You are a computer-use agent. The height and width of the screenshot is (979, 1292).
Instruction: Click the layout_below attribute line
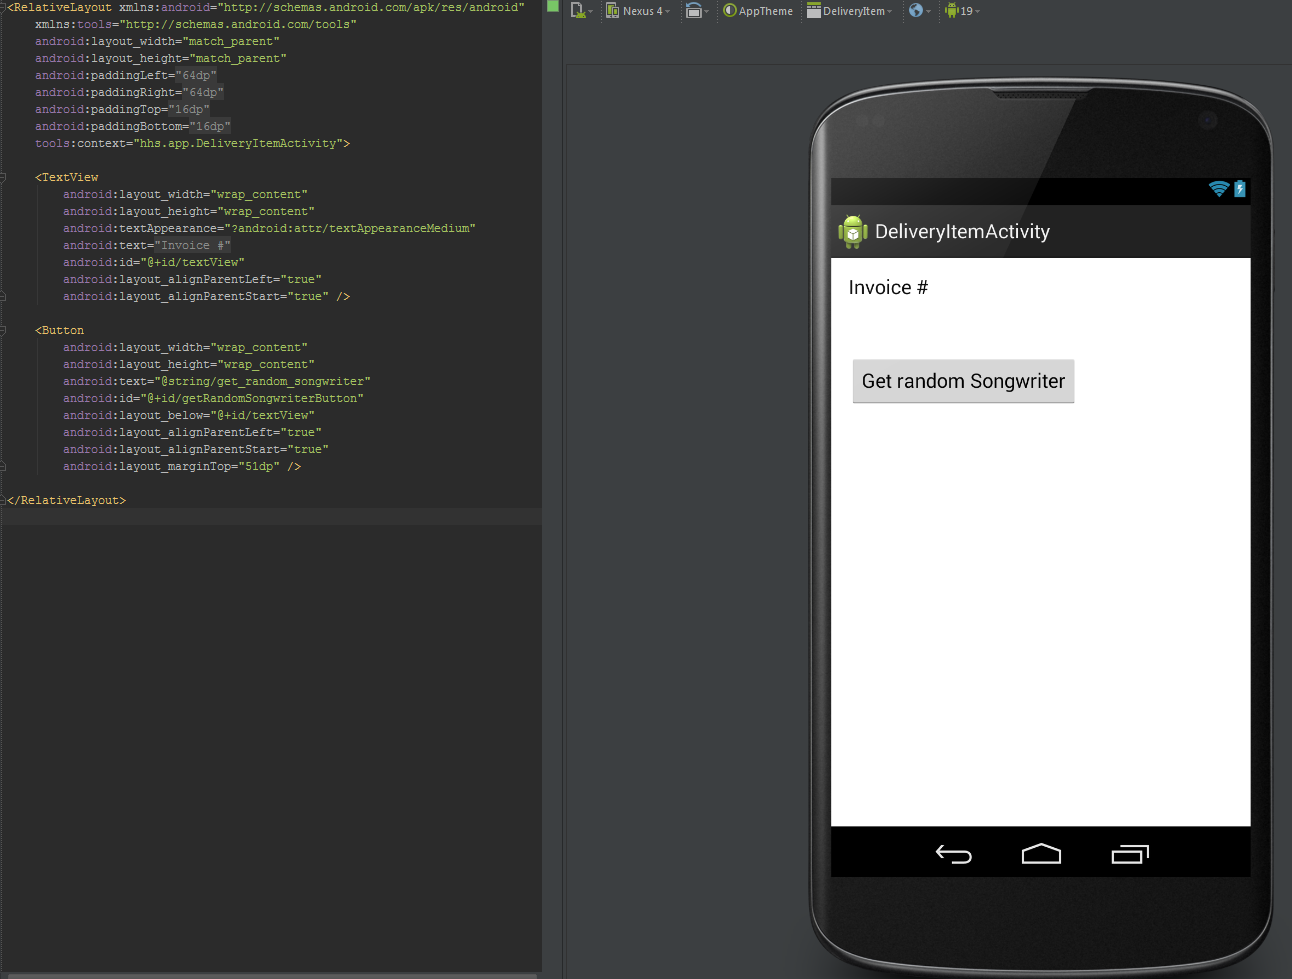pos(189,416)
